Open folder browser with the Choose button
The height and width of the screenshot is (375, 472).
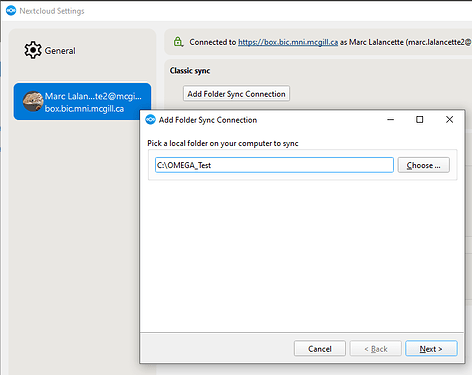point(423,165)
